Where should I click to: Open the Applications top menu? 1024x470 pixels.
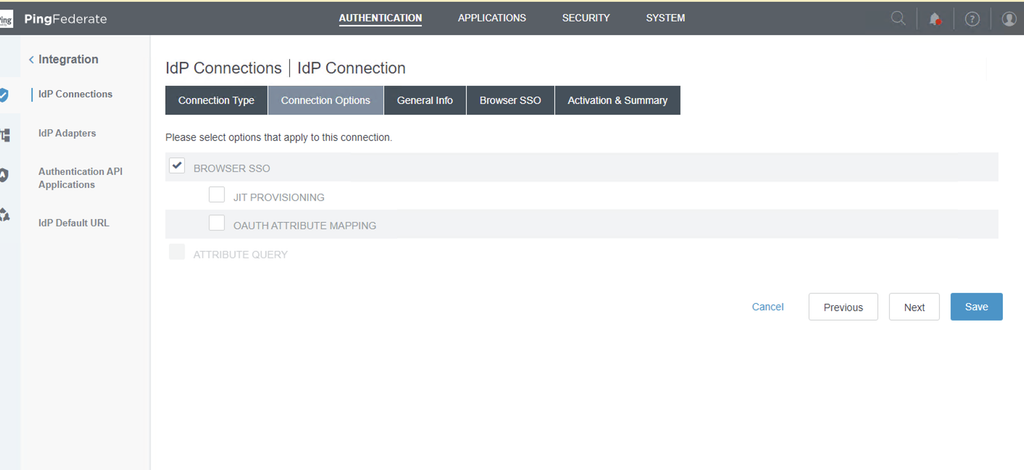[492, 18]
